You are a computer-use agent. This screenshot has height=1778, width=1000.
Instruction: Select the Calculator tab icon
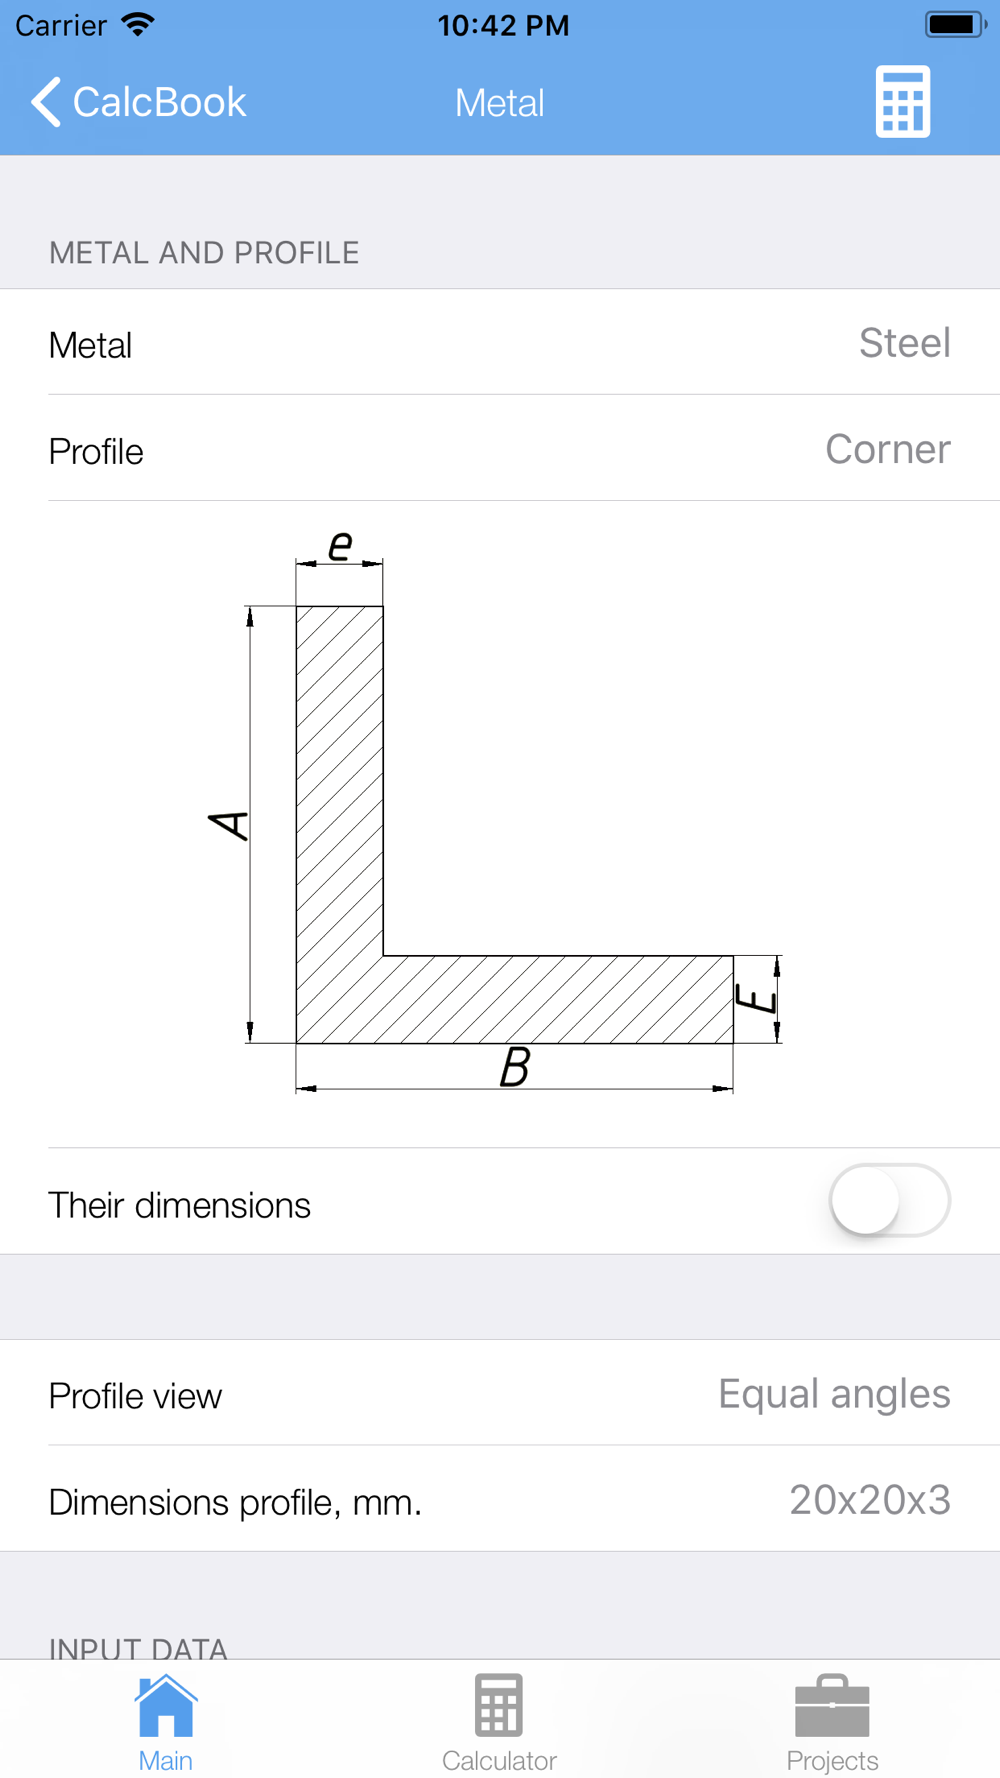coord(499,1706)
